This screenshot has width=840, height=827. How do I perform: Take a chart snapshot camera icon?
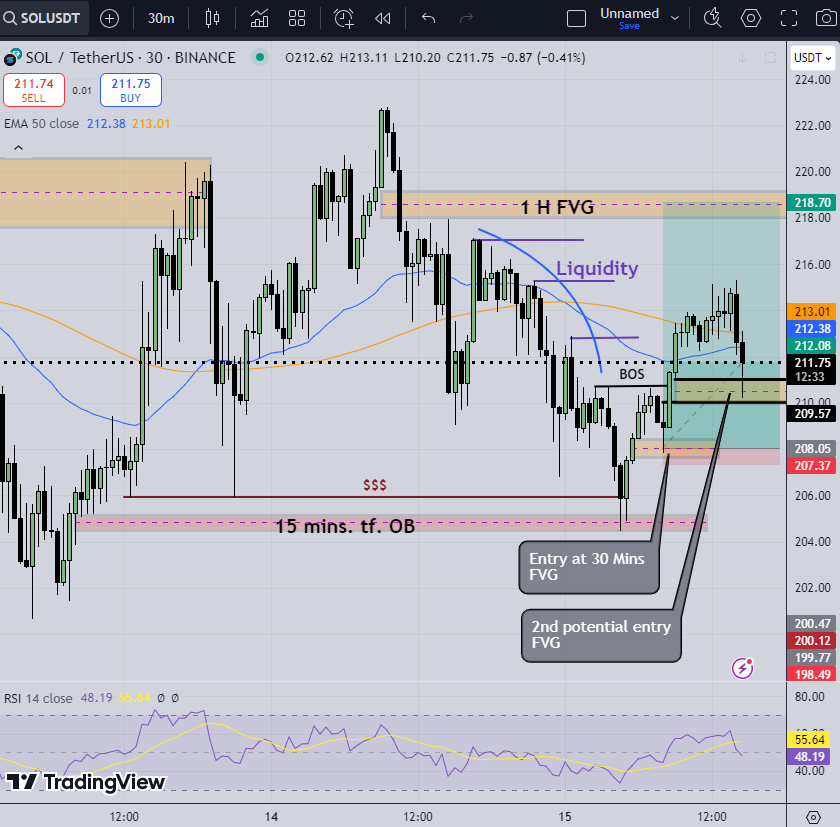pyautogui.click(x=826, y=18)
